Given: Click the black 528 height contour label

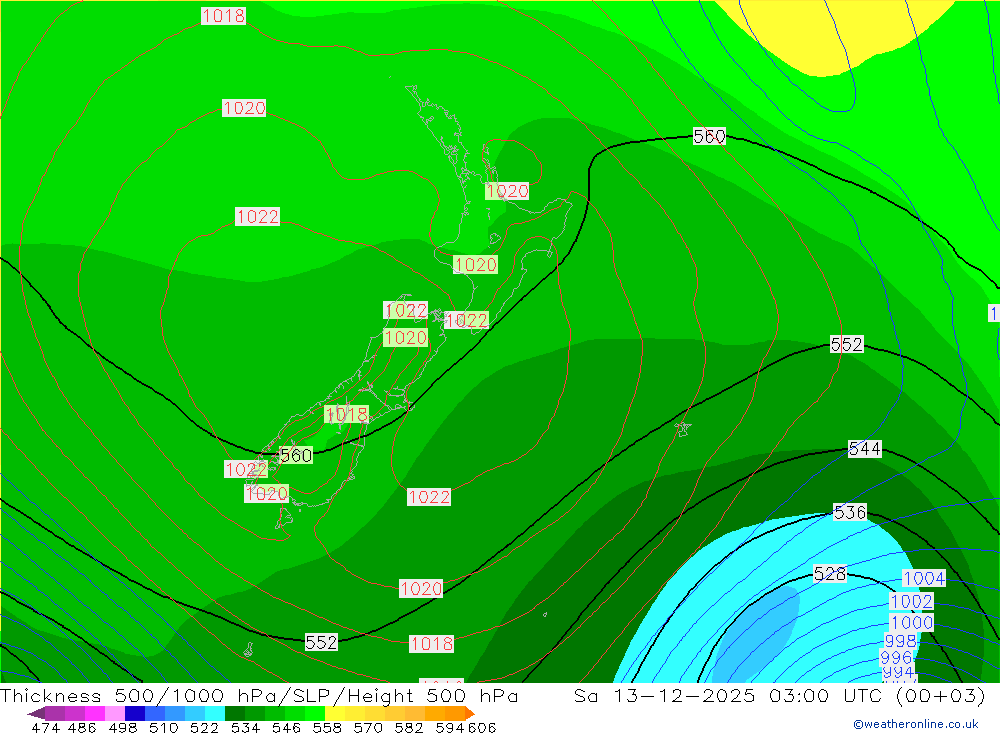Looking at the screenshot, I should (x=830, y=574).
